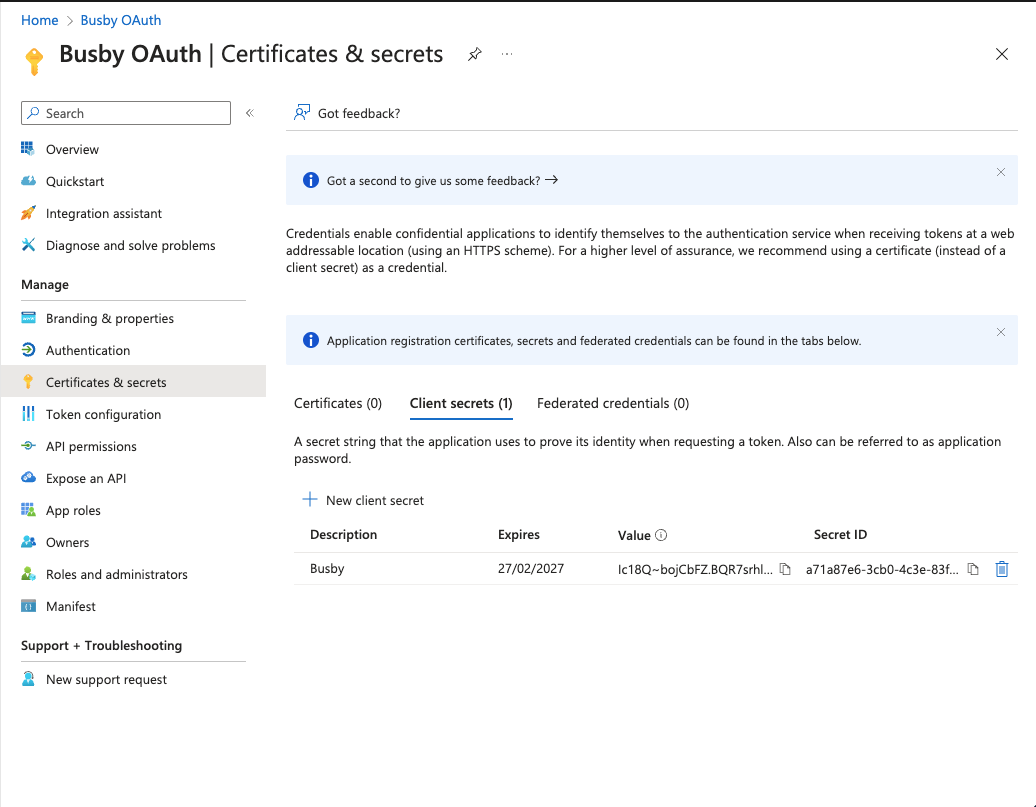Open the Got feedback? panel

coord(347,113)
